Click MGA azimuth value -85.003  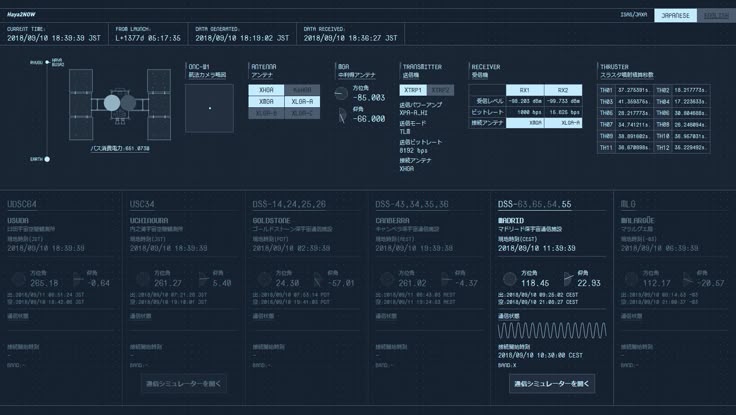pos(369,98)
